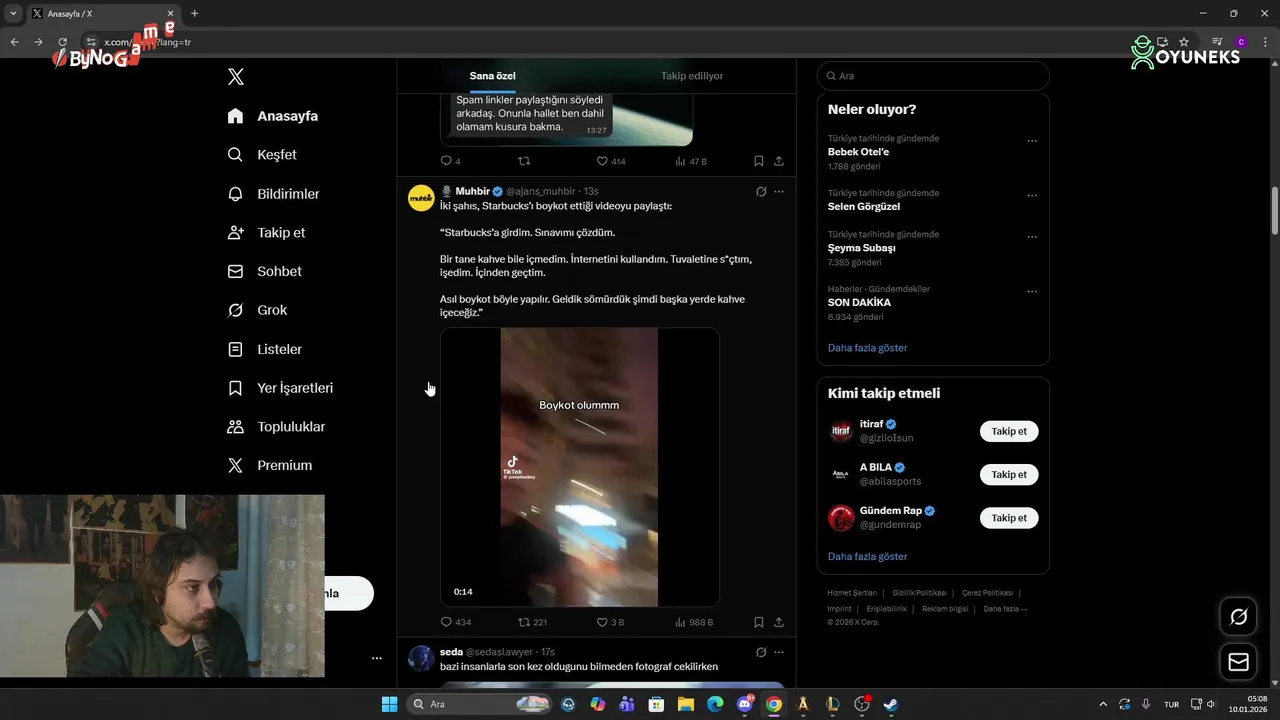Open Chrome three-dot menu
Image resolution: width=1280 pixels, height=720 pixels.
(x=1264, y=42)
